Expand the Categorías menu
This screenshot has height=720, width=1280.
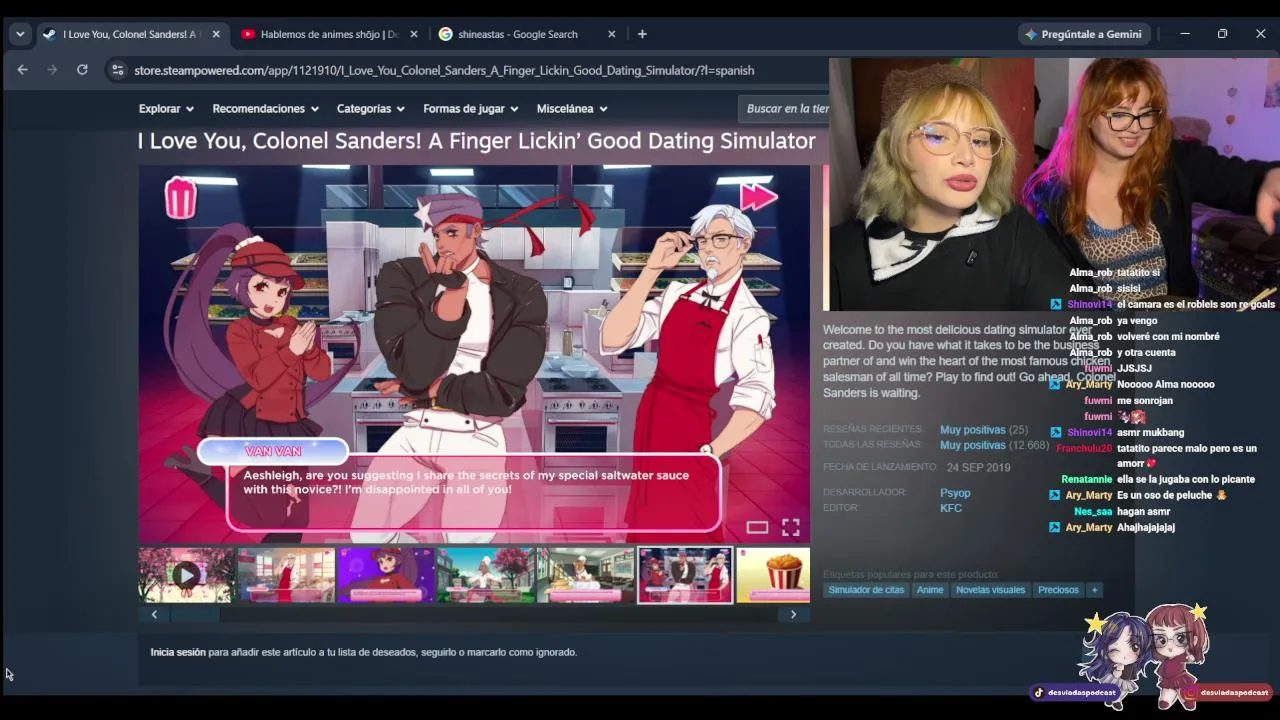point(370,108)
